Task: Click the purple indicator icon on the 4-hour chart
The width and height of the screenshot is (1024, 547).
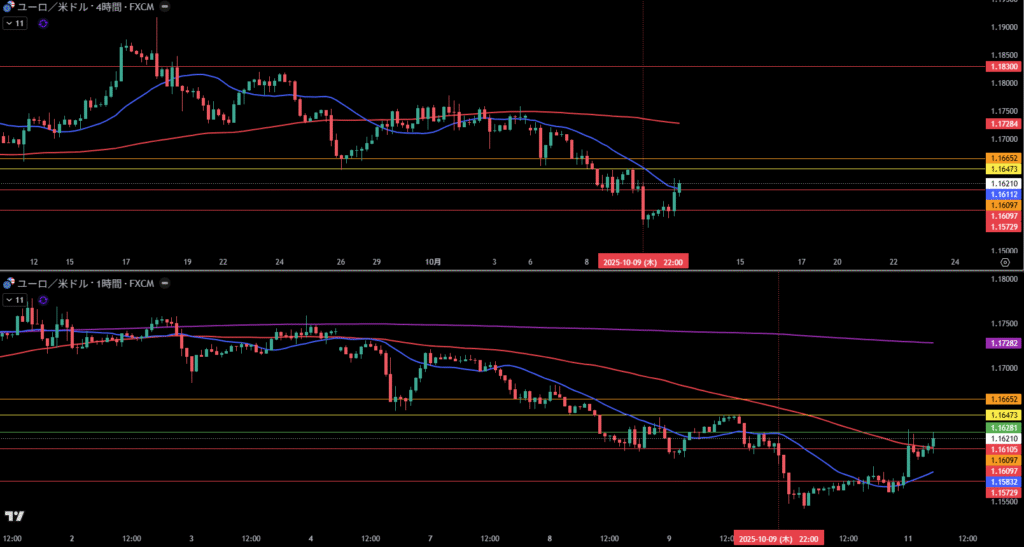Action: (x=43, y=23)
